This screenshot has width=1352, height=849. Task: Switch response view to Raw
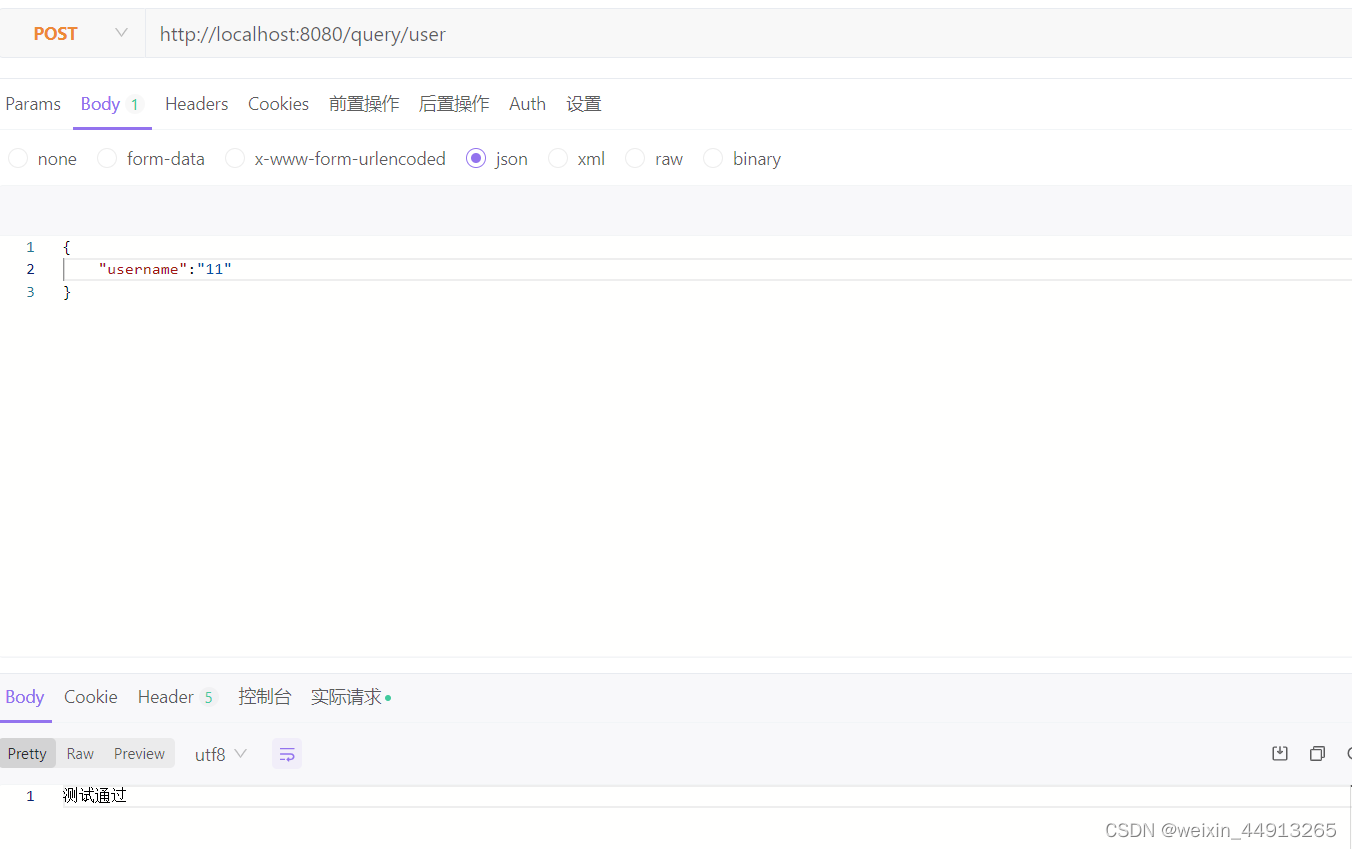coord(79,753)
